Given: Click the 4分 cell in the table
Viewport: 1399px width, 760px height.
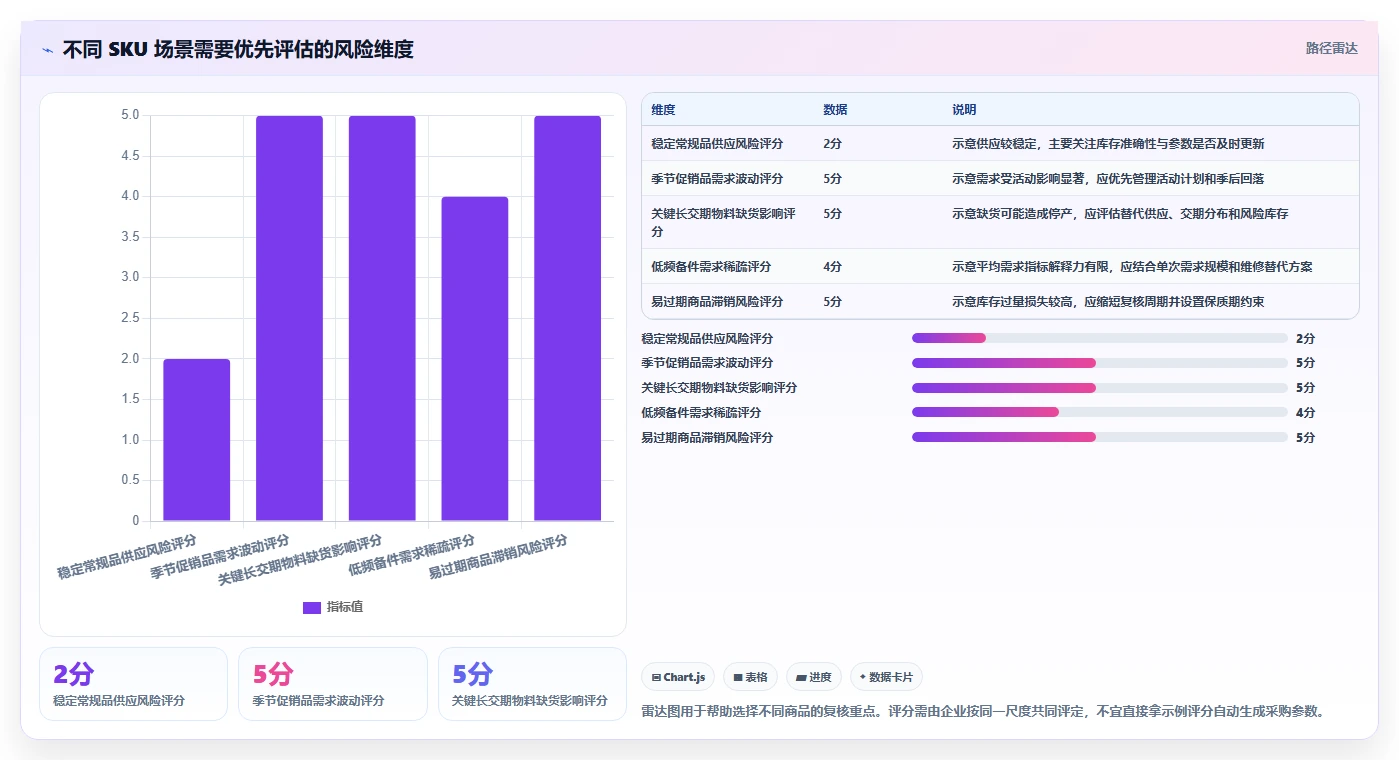Looking at the screenshot, I should click(832, 267).
